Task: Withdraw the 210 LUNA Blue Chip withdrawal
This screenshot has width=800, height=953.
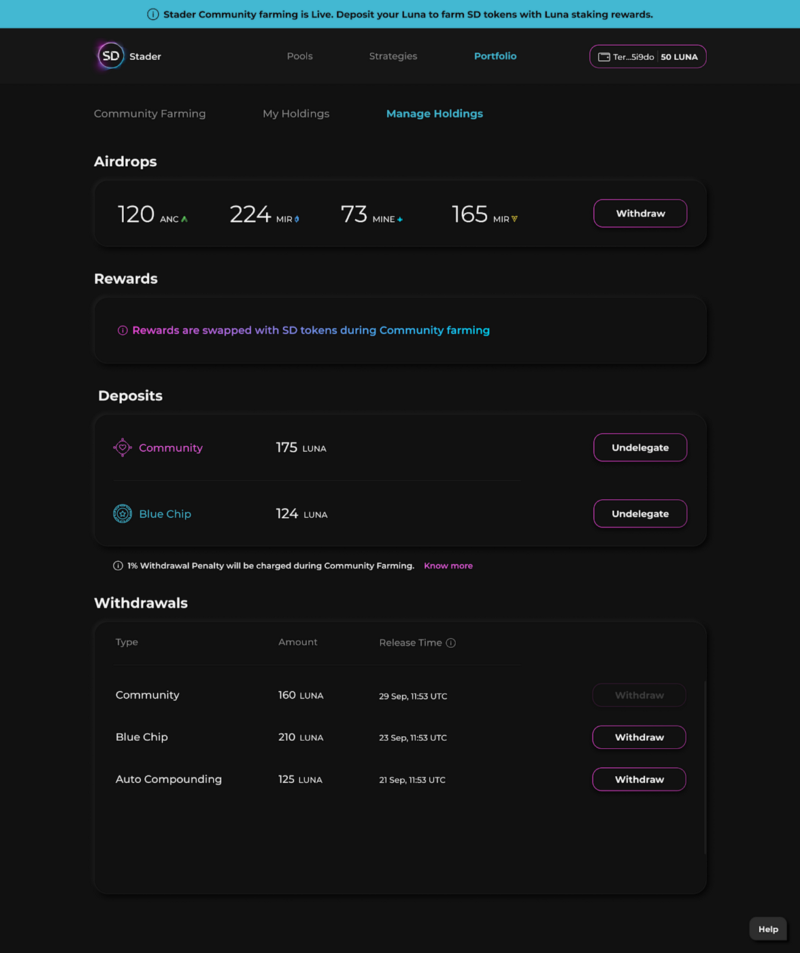Action: coord(639,737)
